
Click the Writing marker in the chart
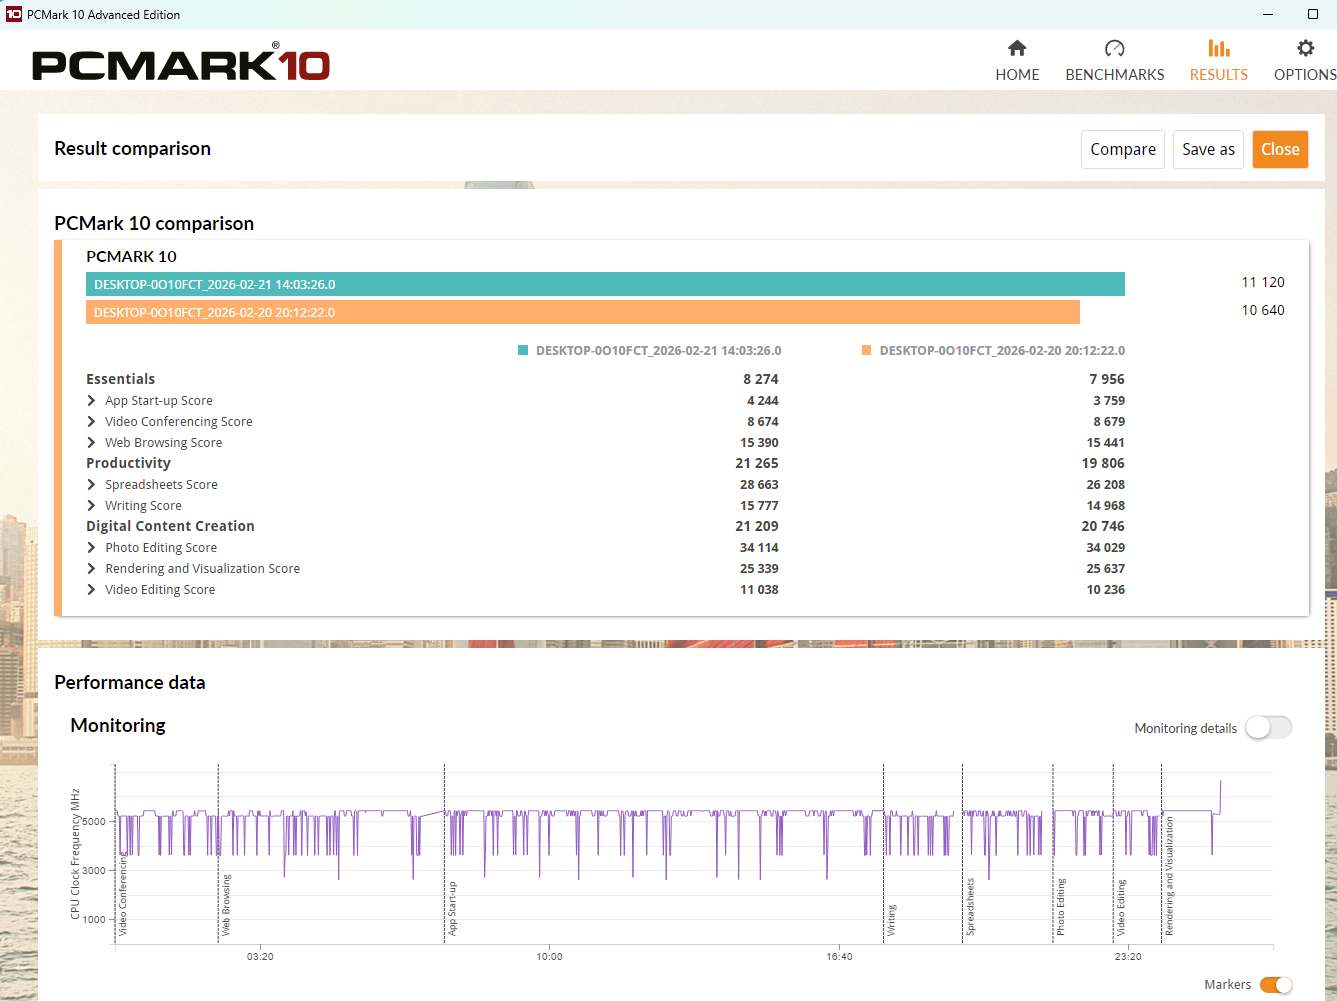(x=891, y=920)
